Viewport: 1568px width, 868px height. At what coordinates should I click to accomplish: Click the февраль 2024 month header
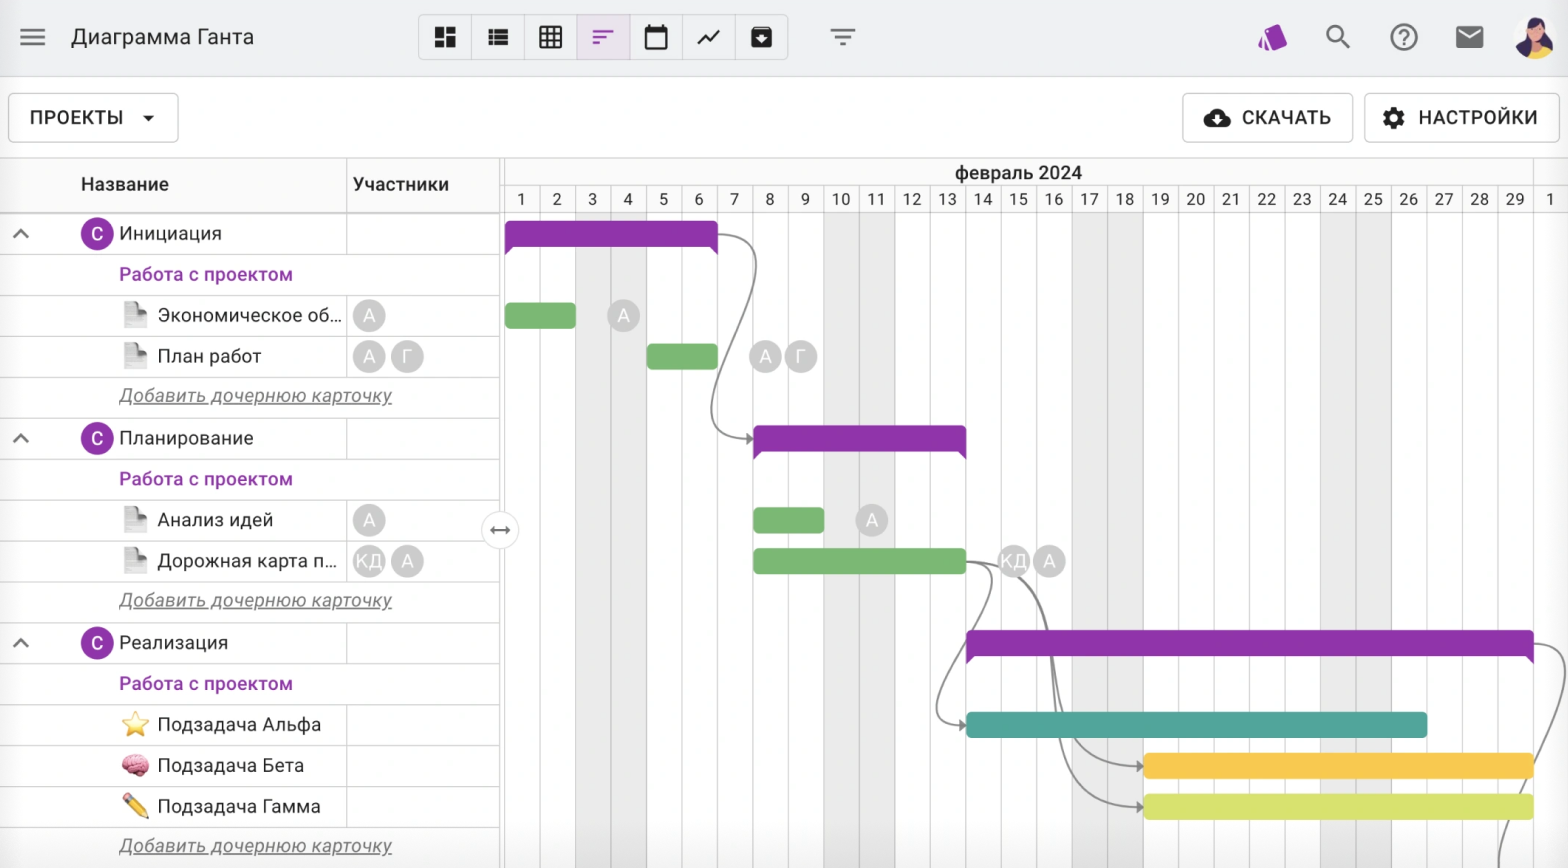coord(1018,173)
